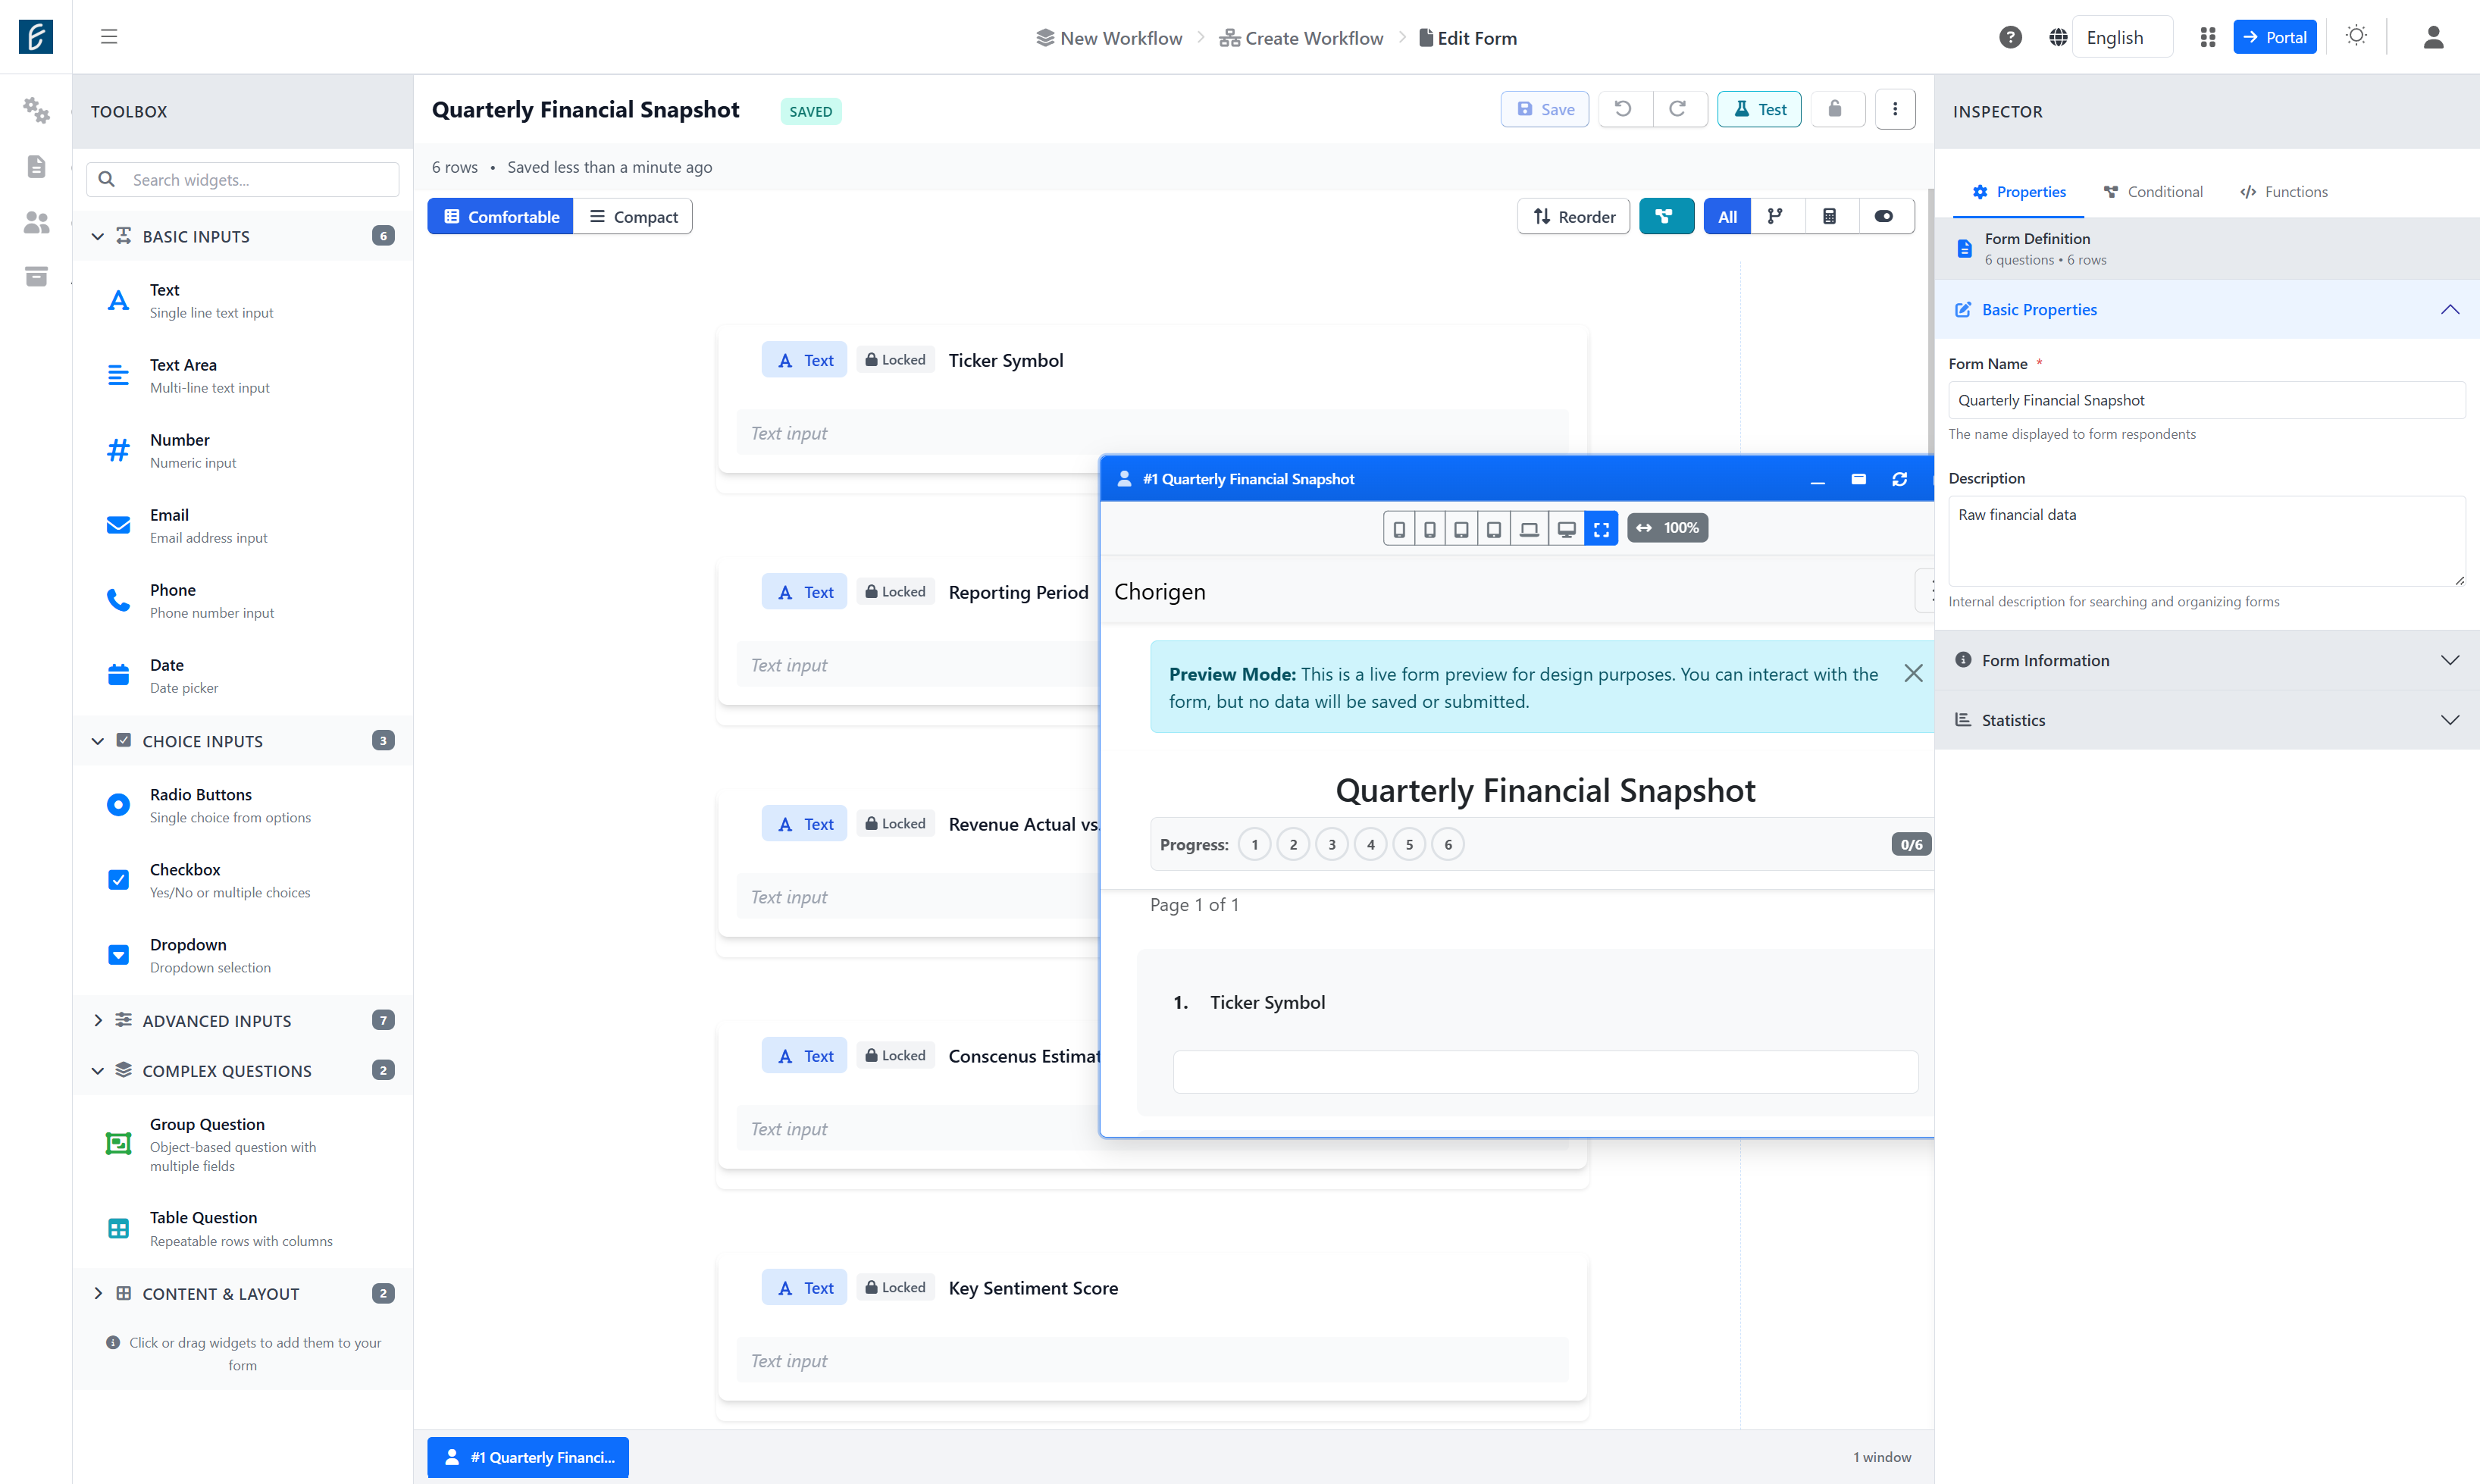This screenshot has width=2480, height=1484.
Task: Click the Test button
Action: 1759,109
